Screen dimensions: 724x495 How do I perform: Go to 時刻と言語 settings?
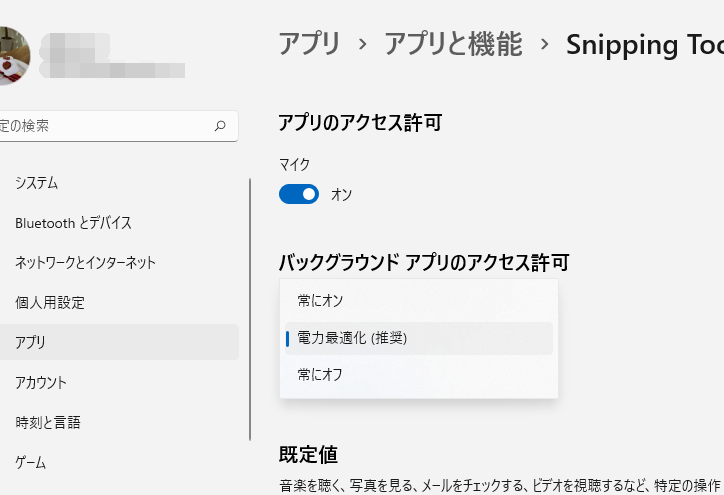tap(48, 422)
